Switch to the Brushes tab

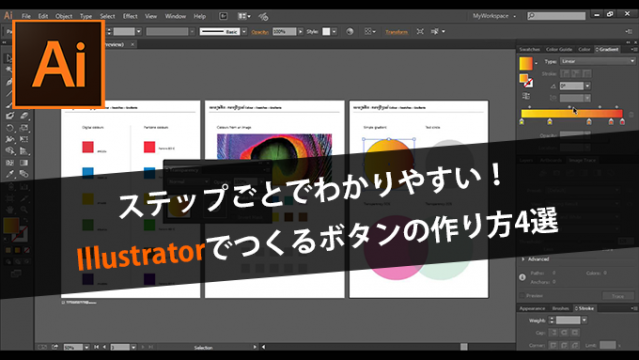point(560,308)
